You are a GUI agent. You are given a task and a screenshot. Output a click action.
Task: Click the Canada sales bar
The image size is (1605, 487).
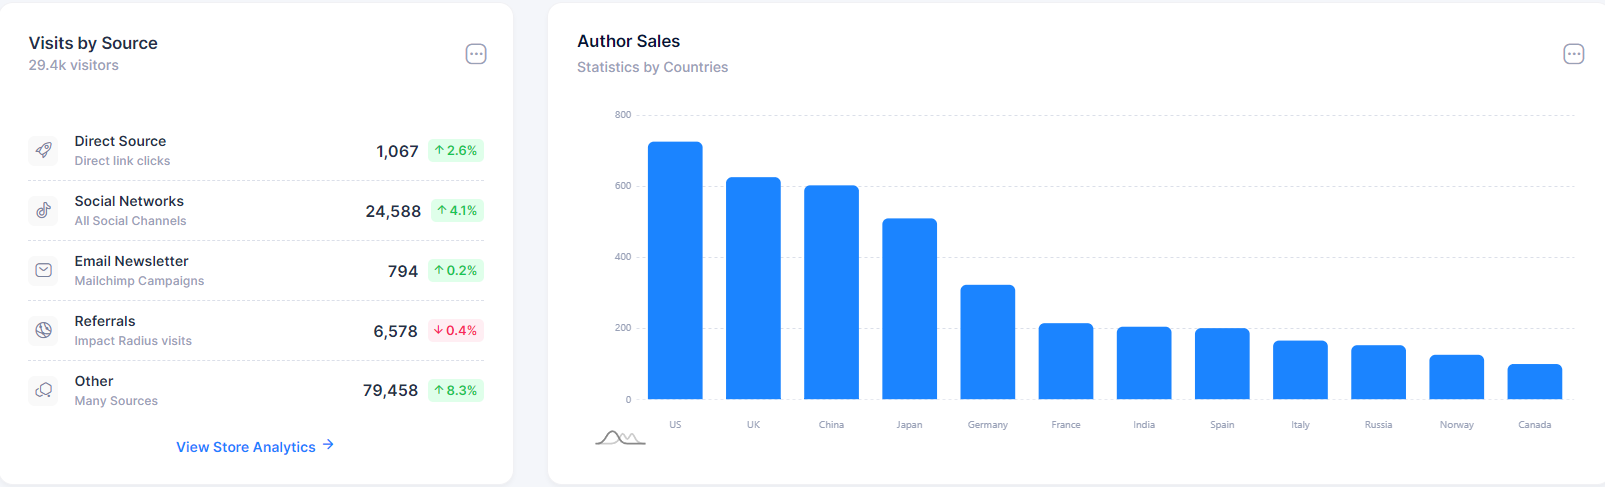tap(1535, 381)
